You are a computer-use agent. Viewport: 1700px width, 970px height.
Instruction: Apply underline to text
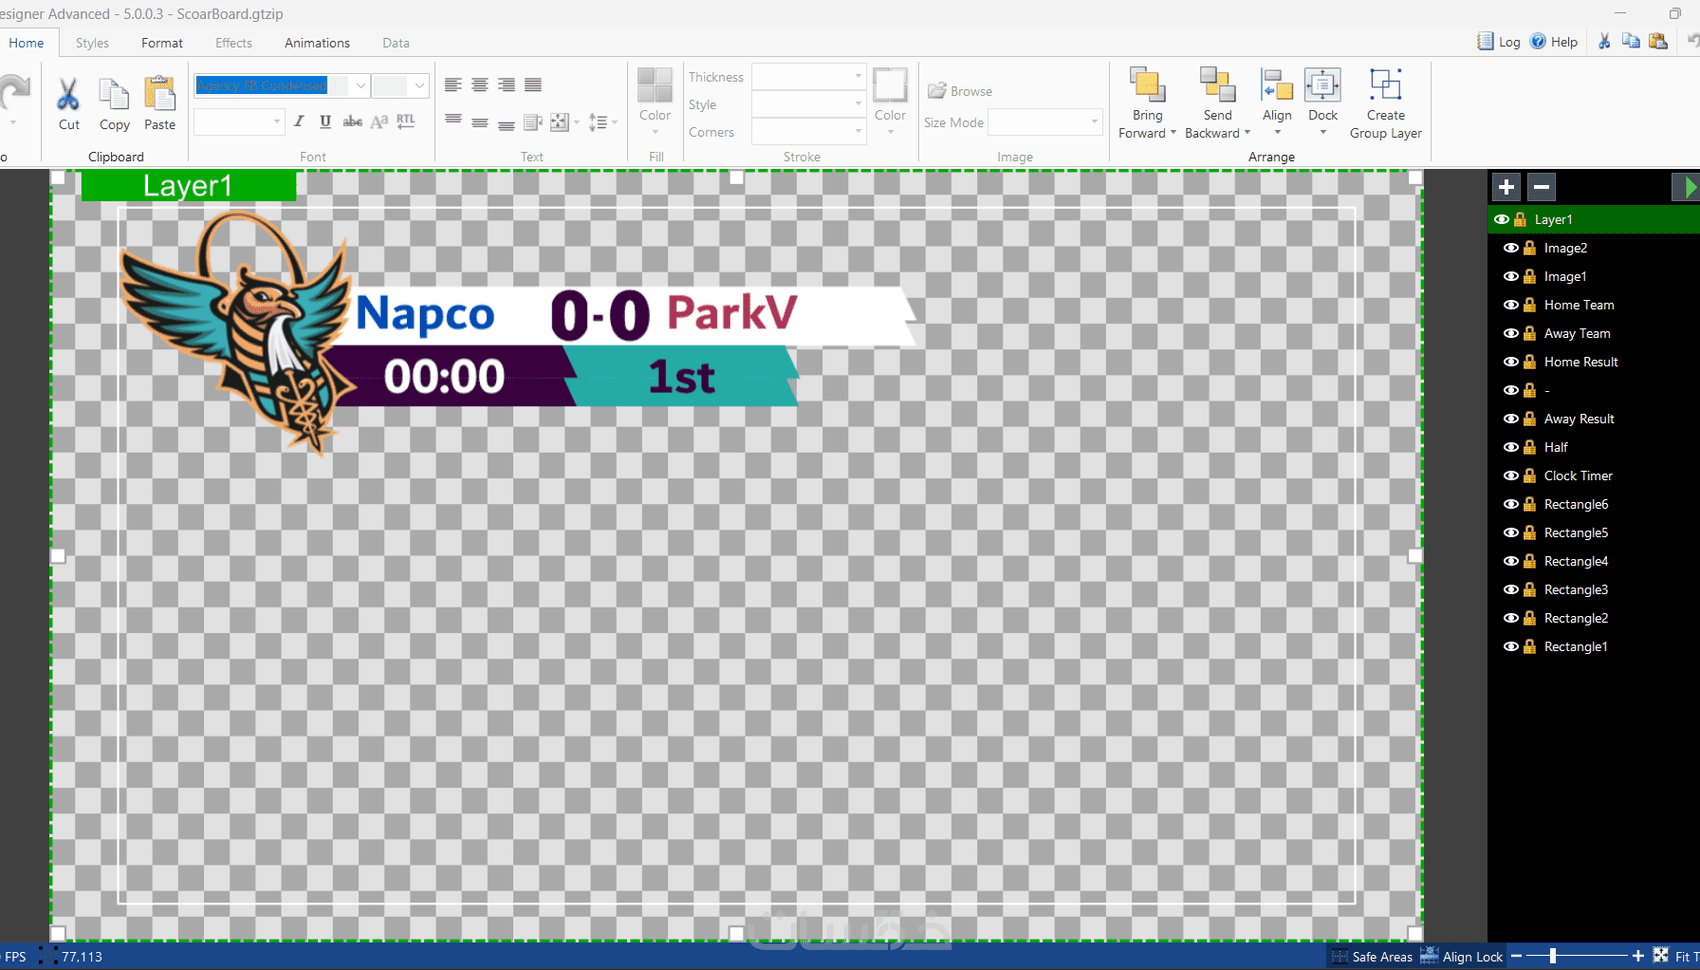coord(325,122)
